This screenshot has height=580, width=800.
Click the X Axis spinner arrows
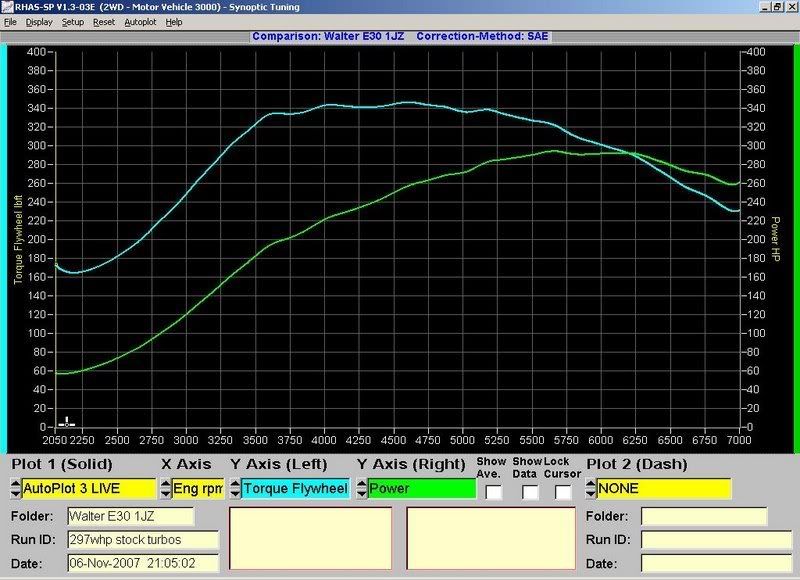tap(166, 489)
